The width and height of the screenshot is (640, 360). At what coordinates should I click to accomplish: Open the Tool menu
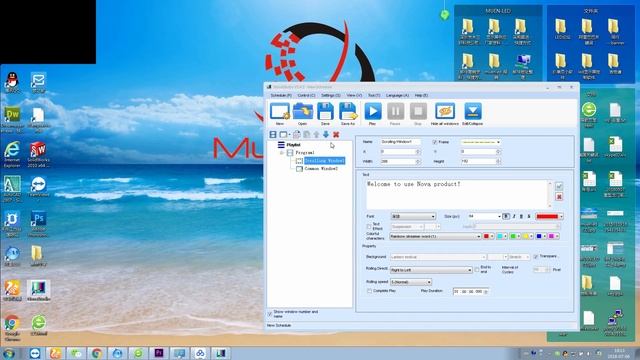pyautogui.click(x=374, y=95)
